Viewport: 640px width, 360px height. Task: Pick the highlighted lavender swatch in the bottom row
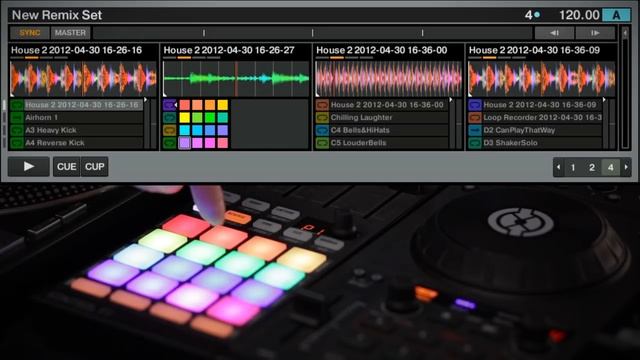click(184, 143)
